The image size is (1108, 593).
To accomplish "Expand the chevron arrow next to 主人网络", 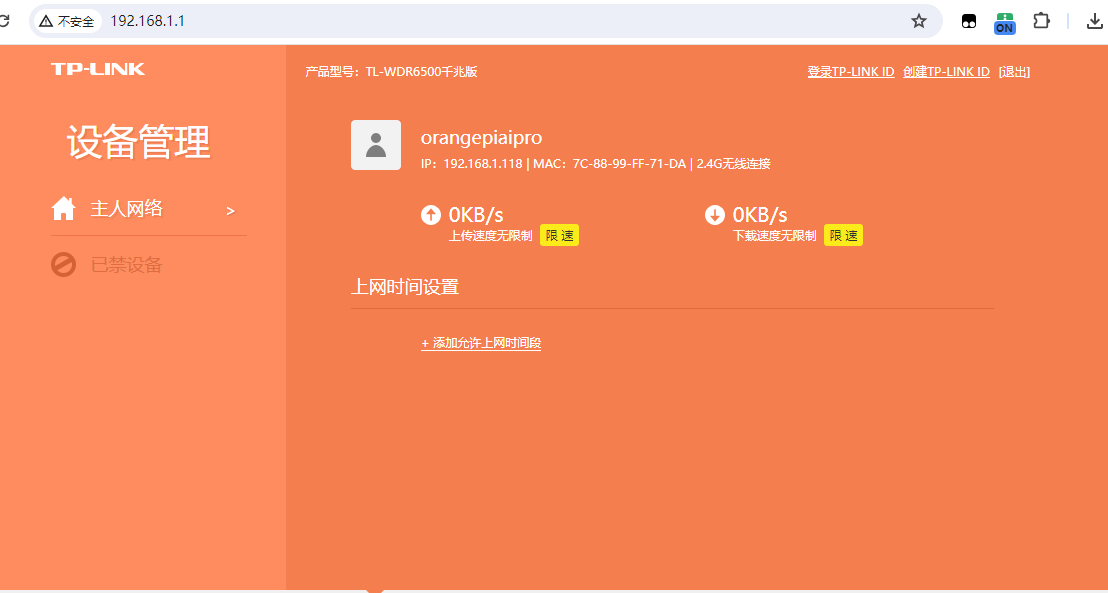I will click(x=230, y=211).
